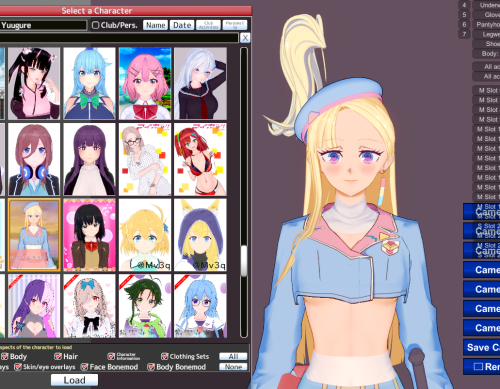This screenshot has width=500, height=389.
Task: Uncheck the Hair load option
Action: 58,357
